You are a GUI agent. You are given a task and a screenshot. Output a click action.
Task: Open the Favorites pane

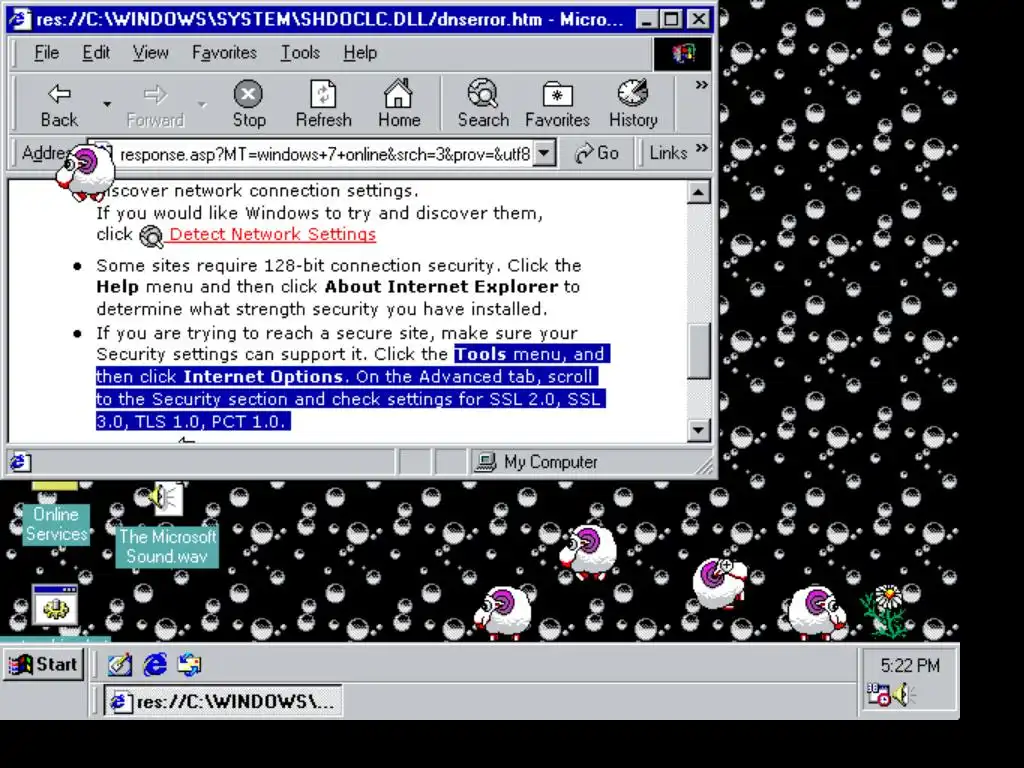click(x=557, y=104)
